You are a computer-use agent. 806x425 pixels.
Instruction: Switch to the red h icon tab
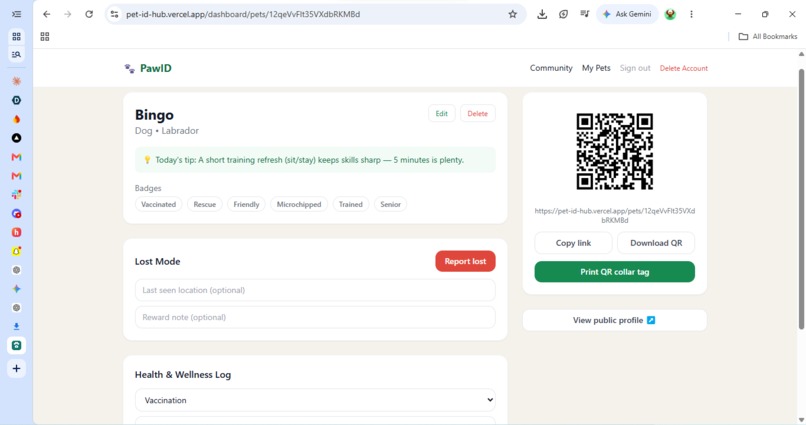point(16,232)
